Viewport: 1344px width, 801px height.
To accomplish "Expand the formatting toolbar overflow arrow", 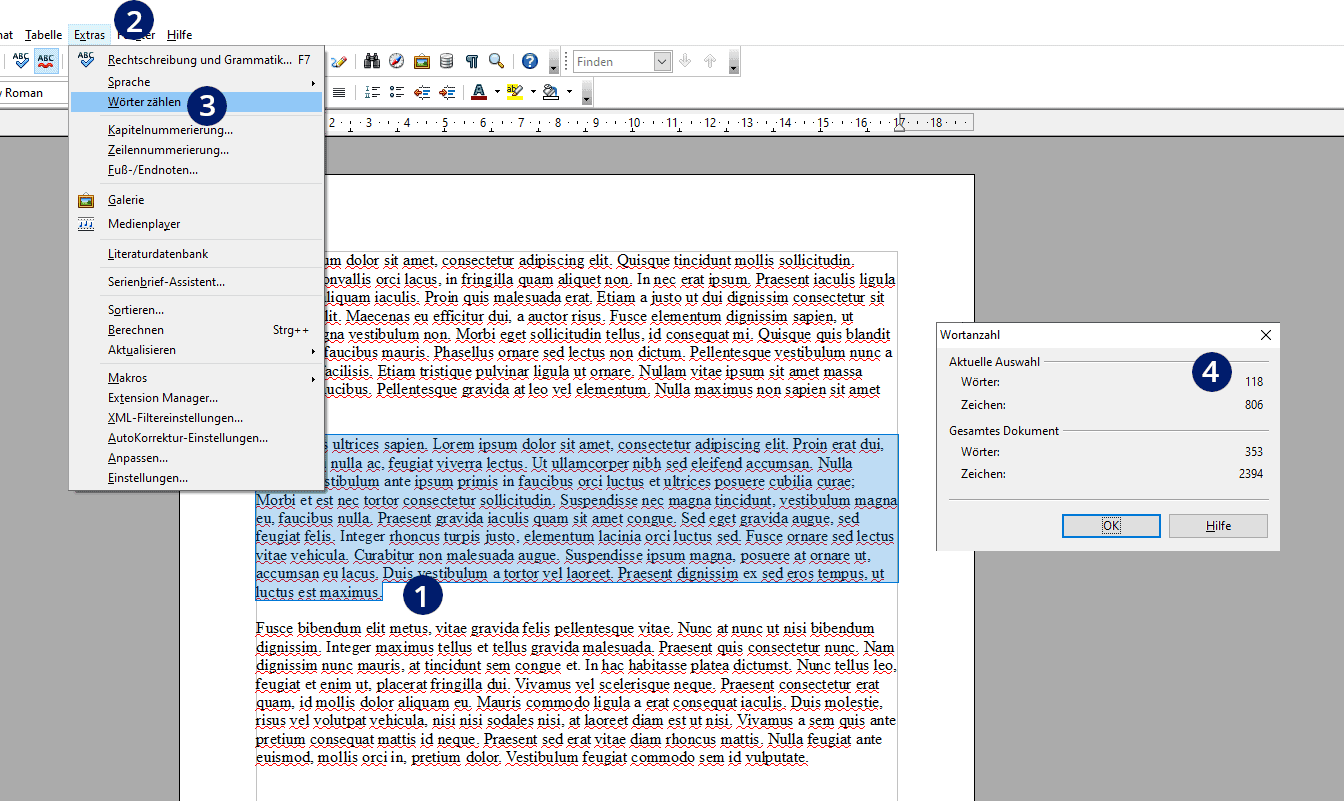I will 587,94.
